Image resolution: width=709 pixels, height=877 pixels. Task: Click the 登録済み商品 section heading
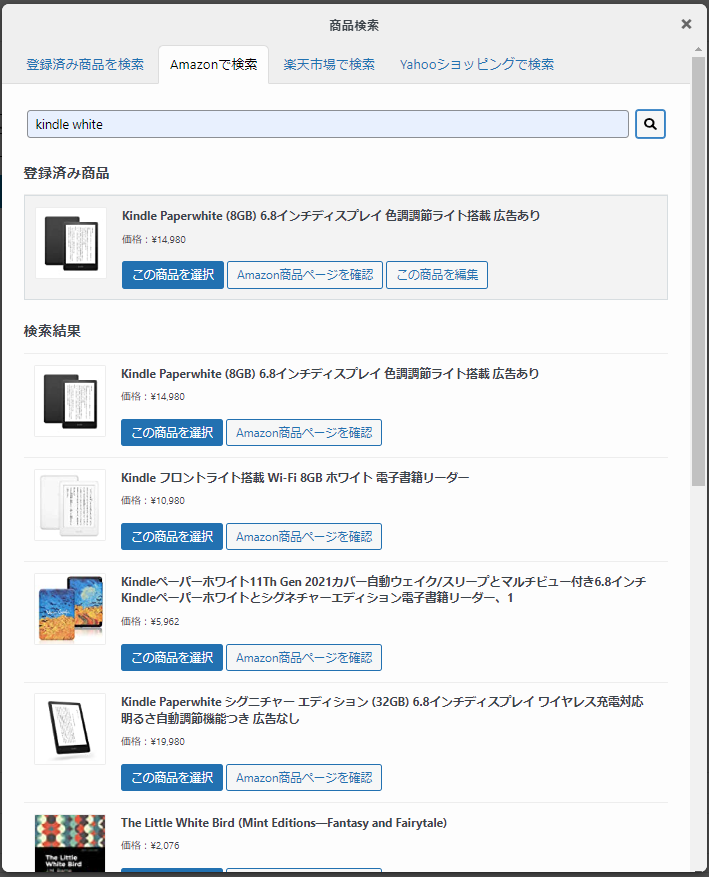(x=66, y=173)
